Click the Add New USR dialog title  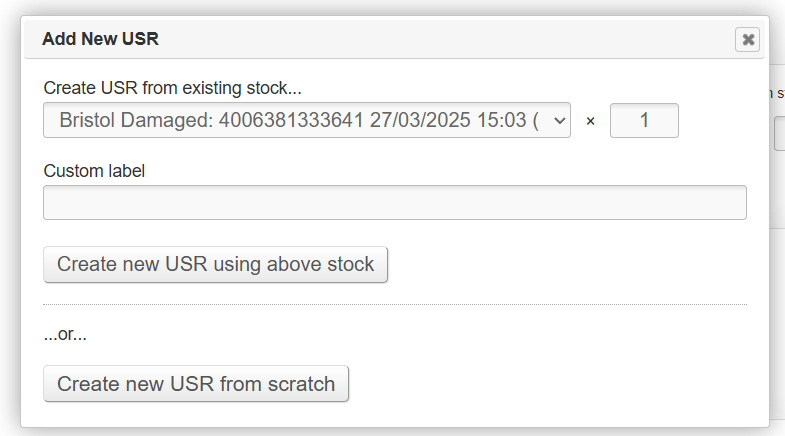click(x=100, y=40)
